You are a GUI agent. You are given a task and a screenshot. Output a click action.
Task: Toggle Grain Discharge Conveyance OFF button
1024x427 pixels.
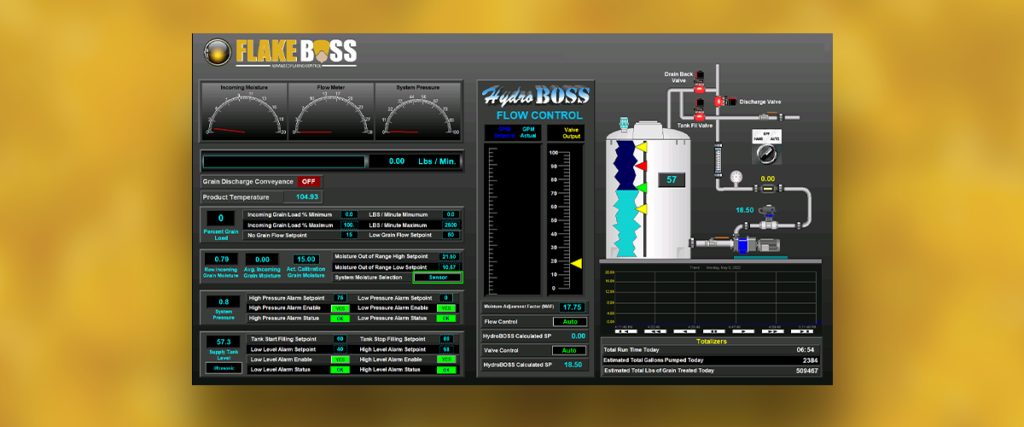coord(309,182)
